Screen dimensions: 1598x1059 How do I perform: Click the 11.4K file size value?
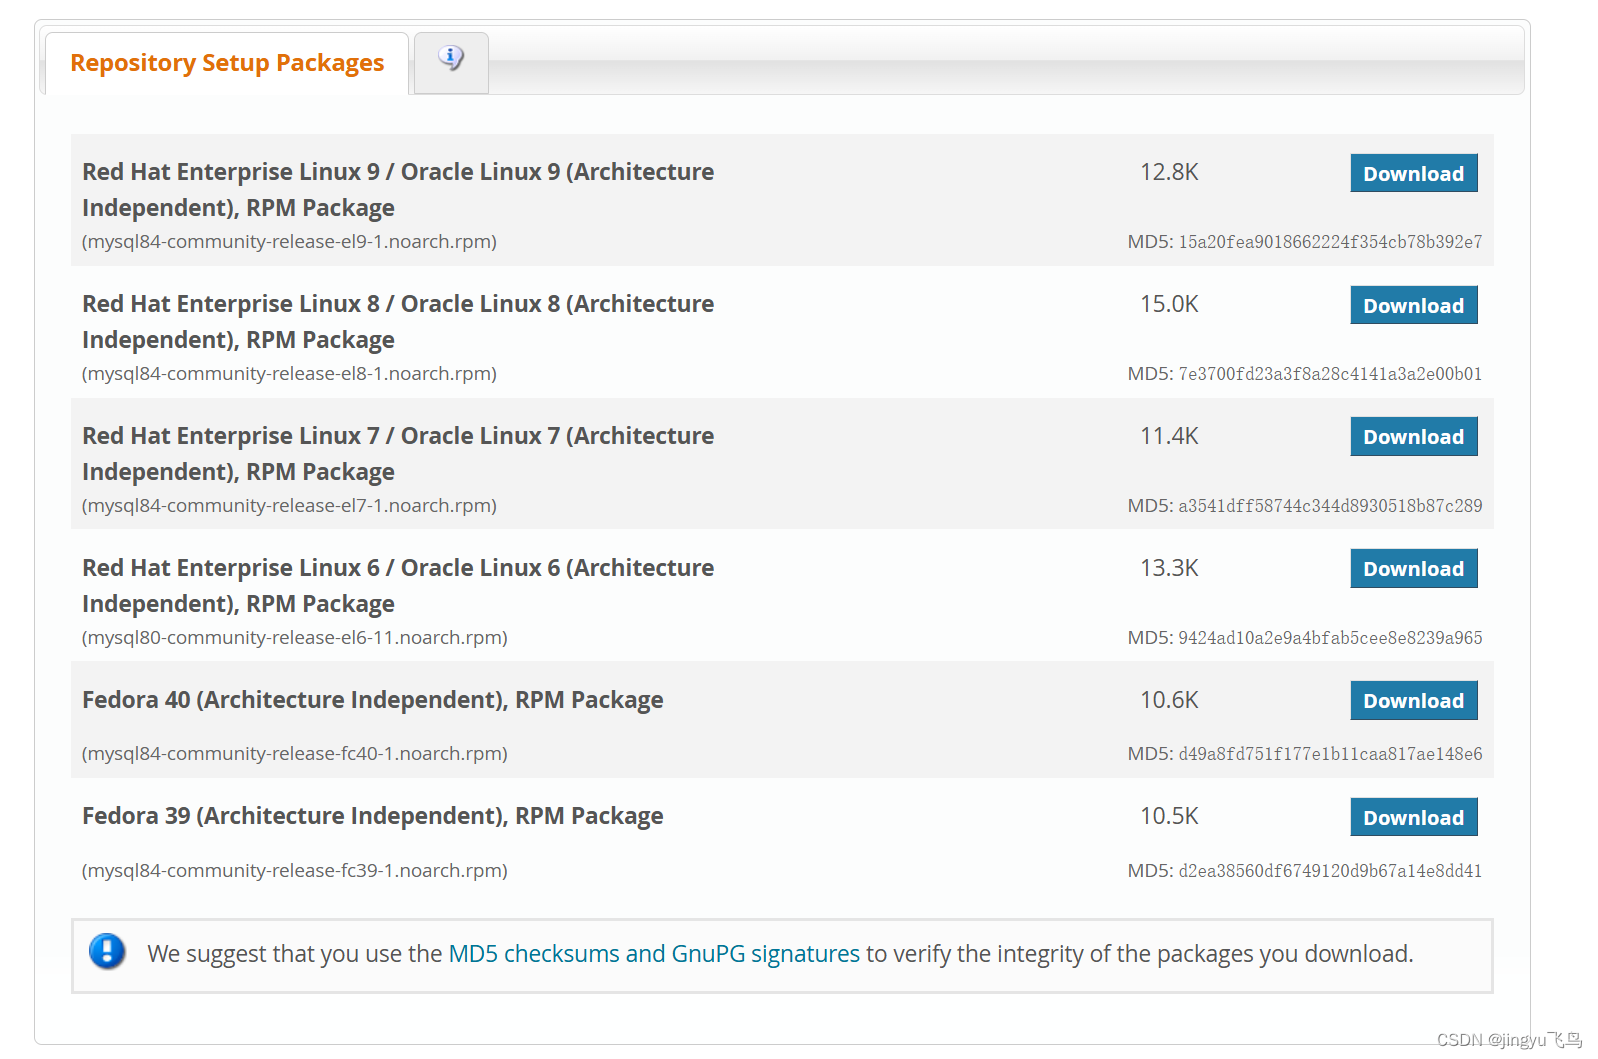[x=1169, y=436]
